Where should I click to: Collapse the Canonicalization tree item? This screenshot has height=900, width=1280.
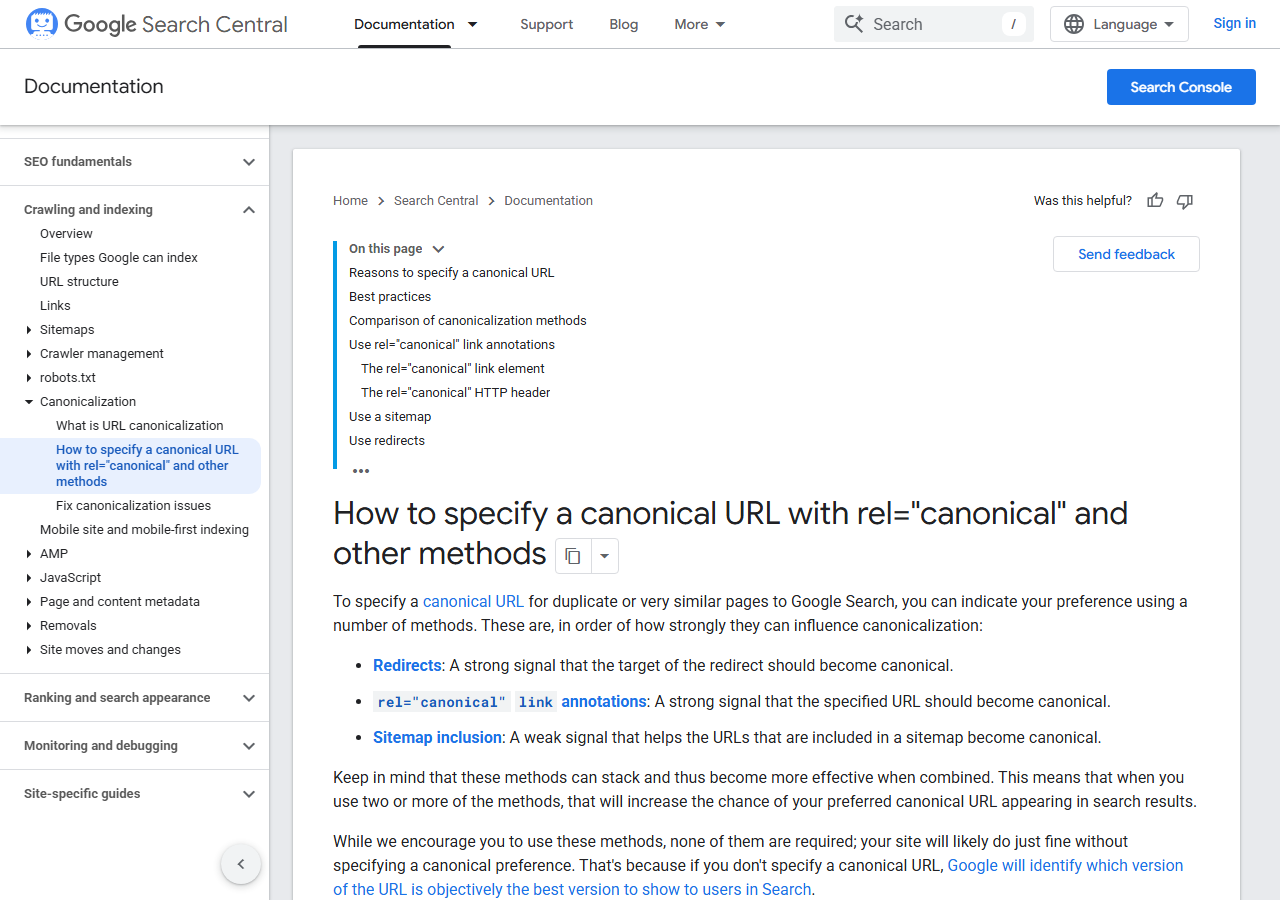(29, 402)
